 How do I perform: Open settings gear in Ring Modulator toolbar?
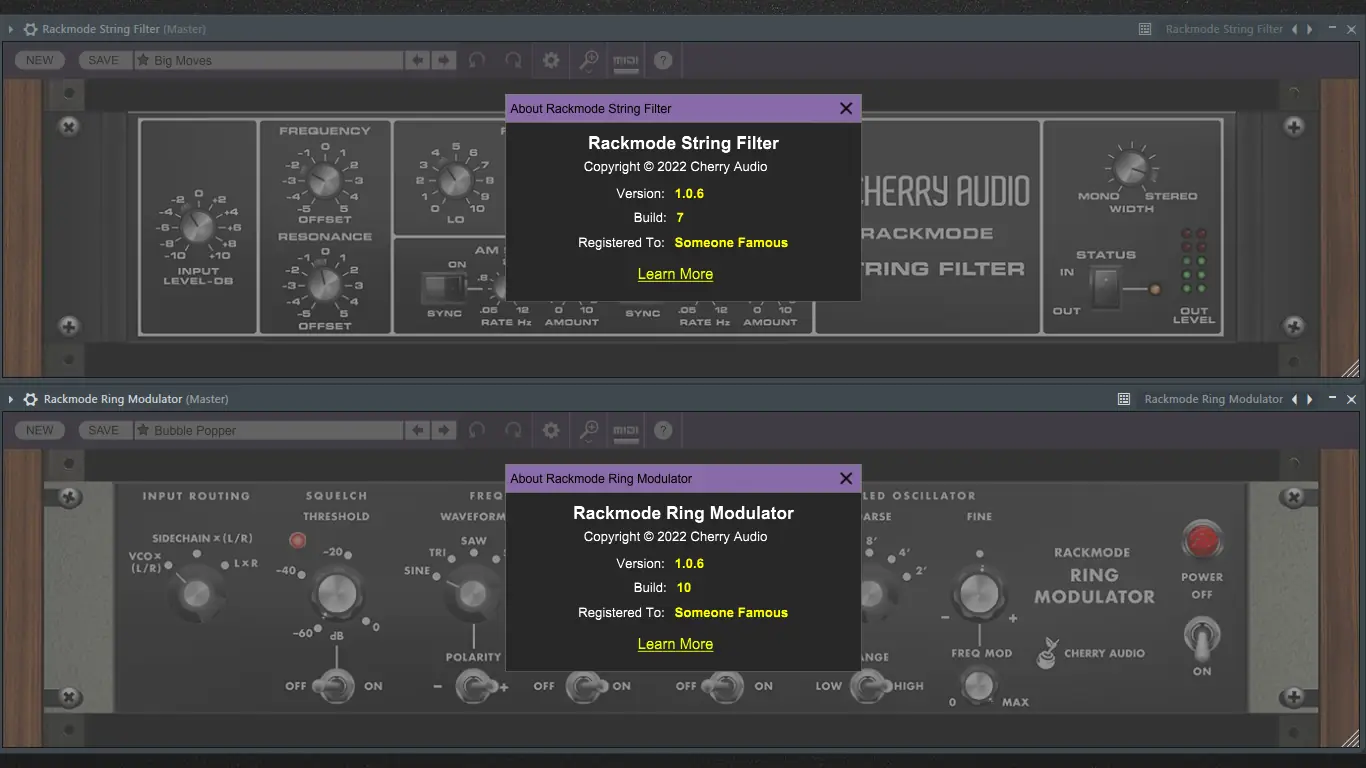coord(551,430)
